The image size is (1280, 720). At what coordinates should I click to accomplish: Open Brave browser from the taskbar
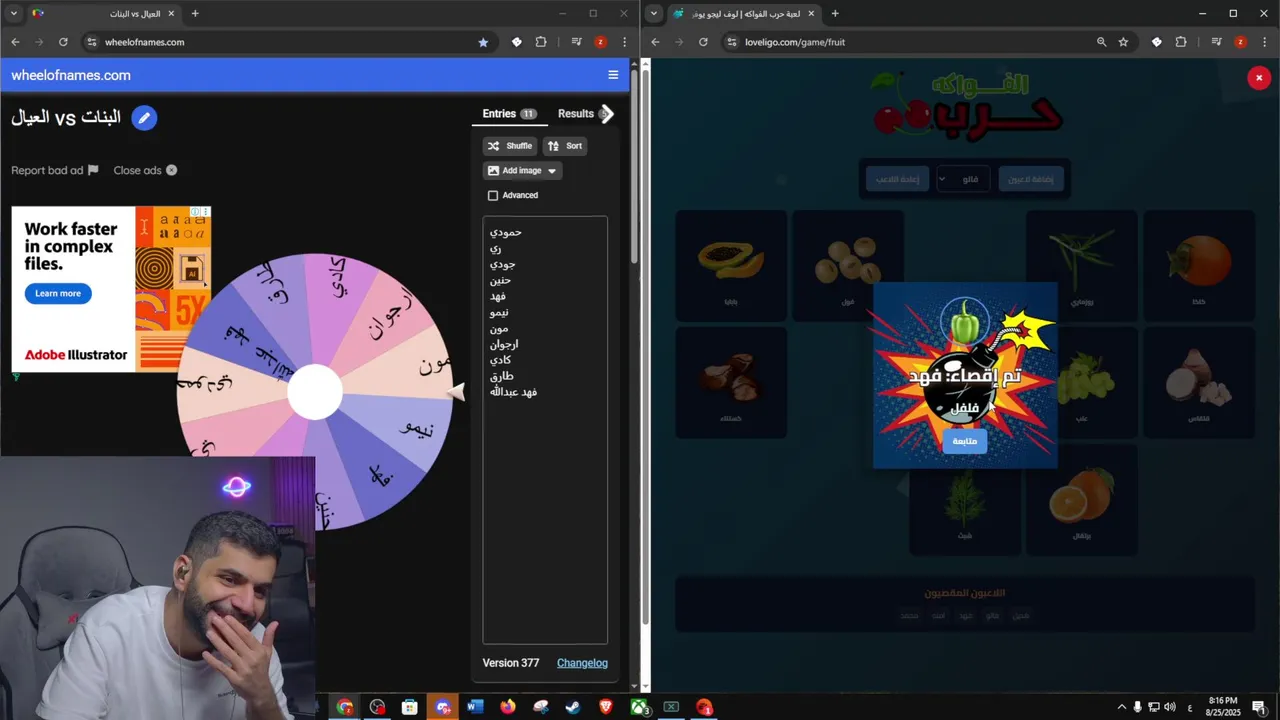606,707
